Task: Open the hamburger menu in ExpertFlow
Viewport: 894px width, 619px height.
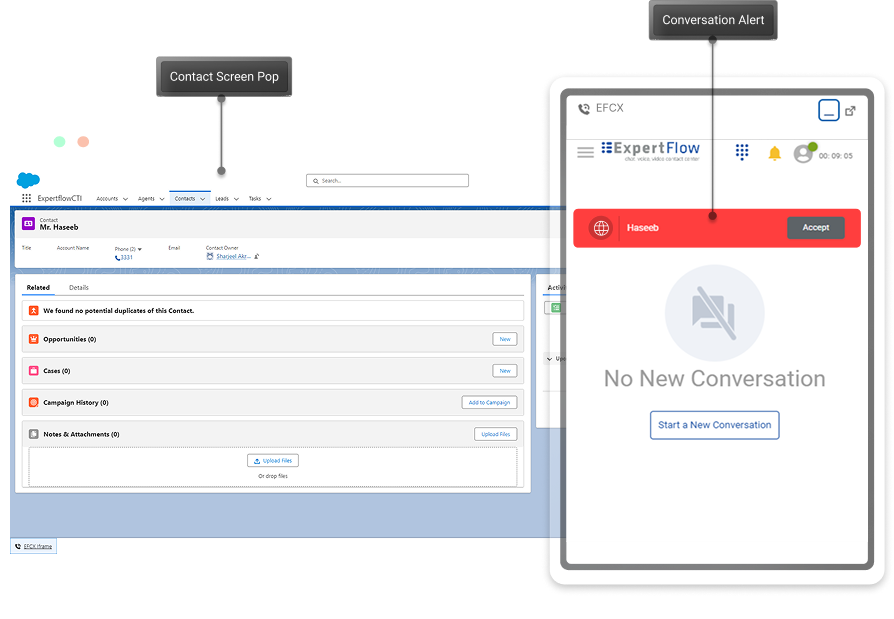Action: [586, 153]
